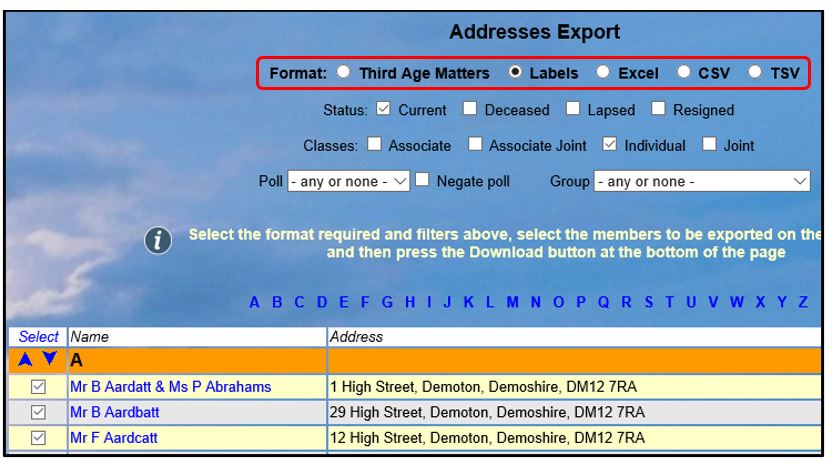Click the down arrow deselect icon

49,360
